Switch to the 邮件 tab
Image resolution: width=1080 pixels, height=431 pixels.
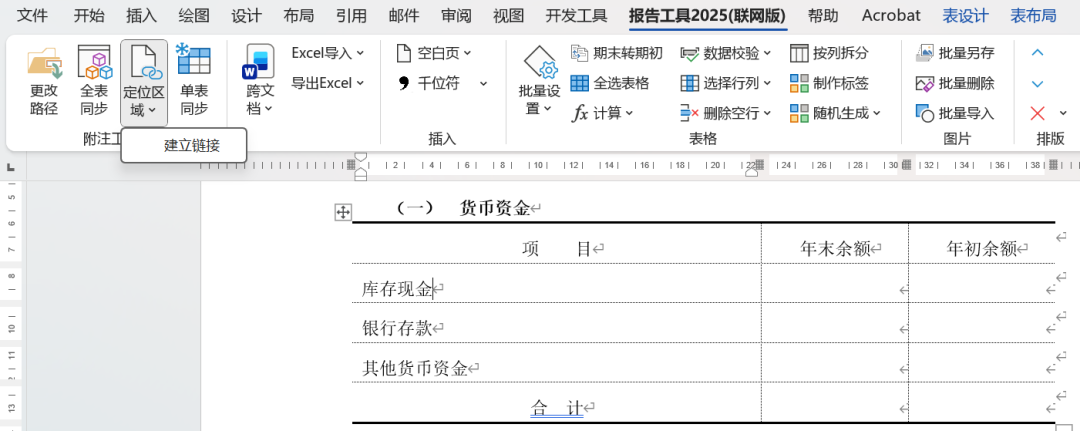[404, 15]
